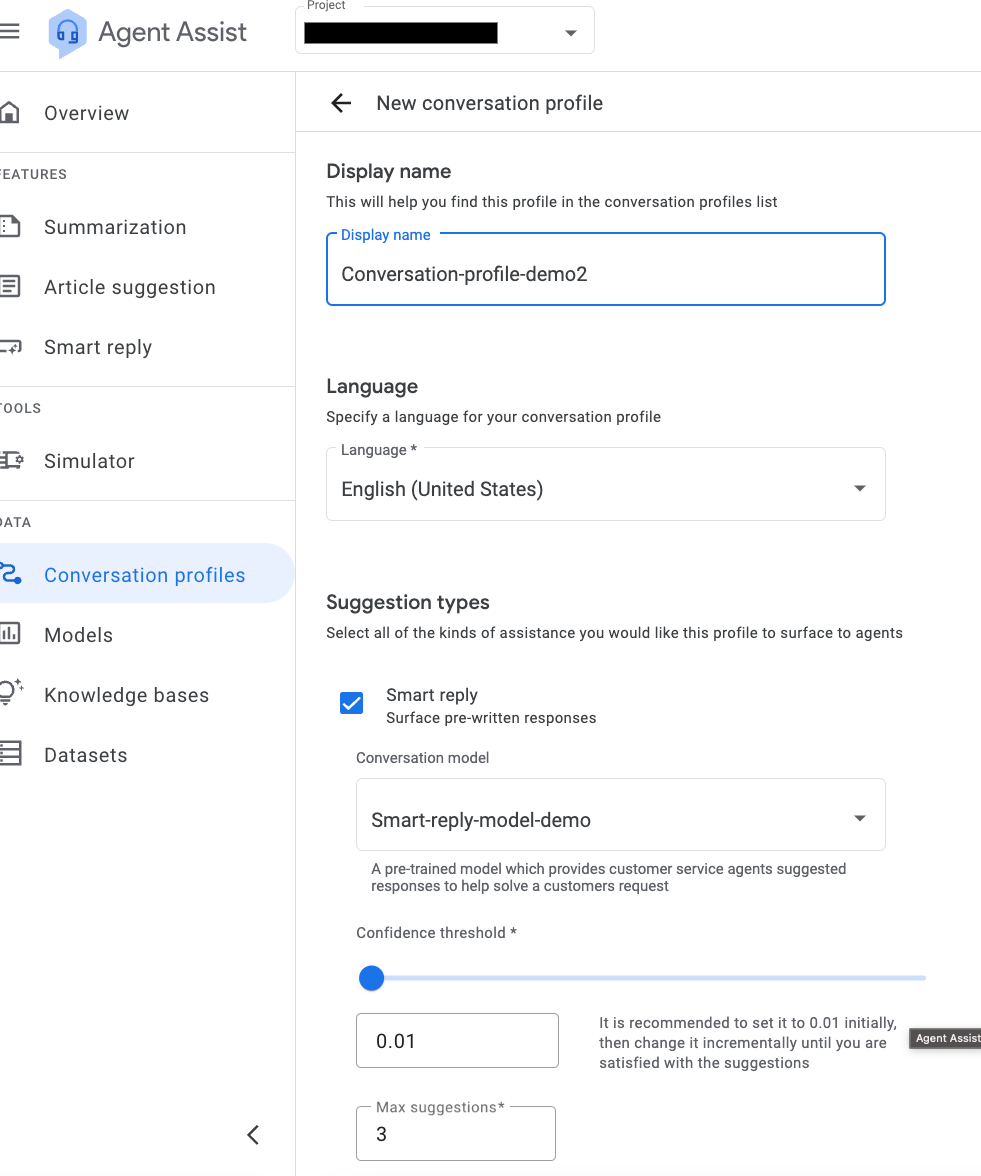This screenshot has height=1176, width=981.
Task: Open the Project selector dropdown
Action: point(445,32)
